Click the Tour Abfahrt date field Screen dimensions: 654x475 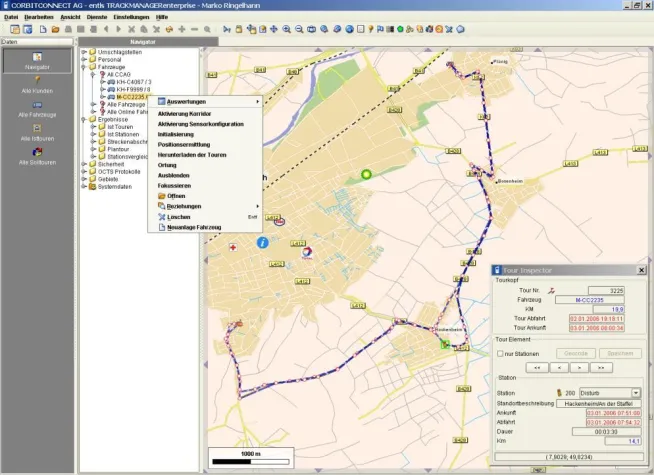596,319
